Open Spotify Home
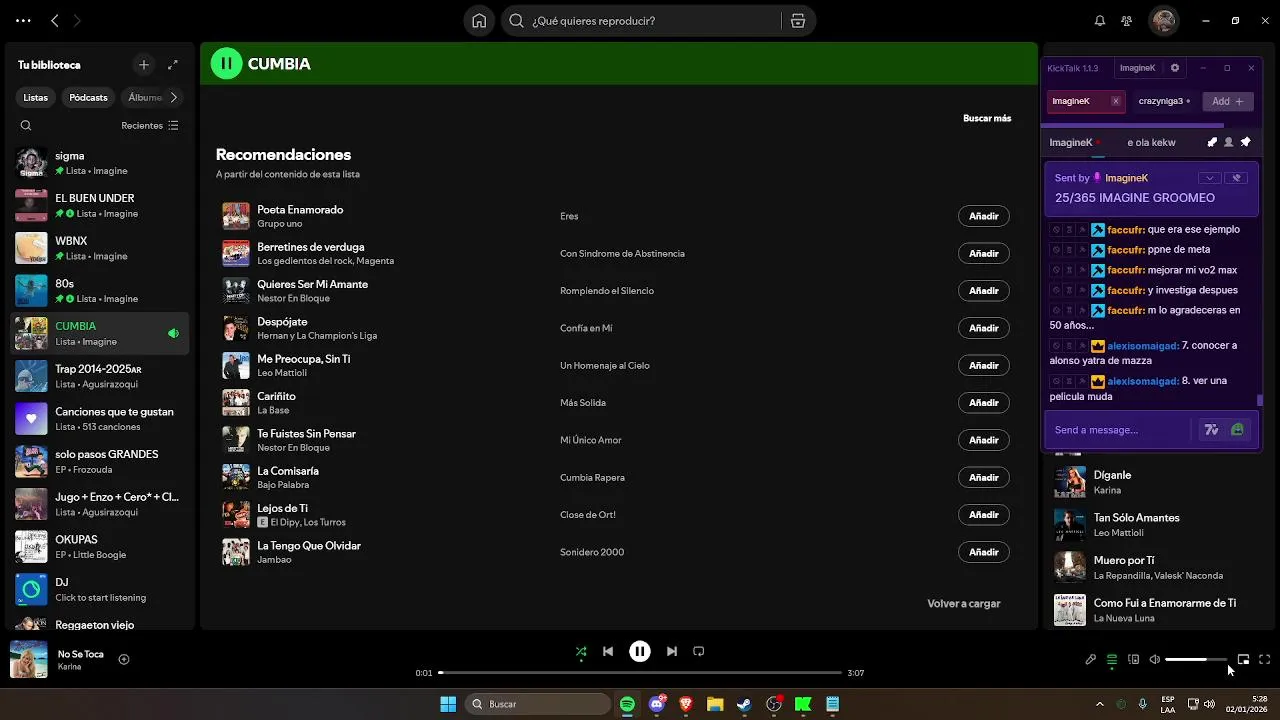Screen dimensions: 1280x720 [x=480, y=21]
